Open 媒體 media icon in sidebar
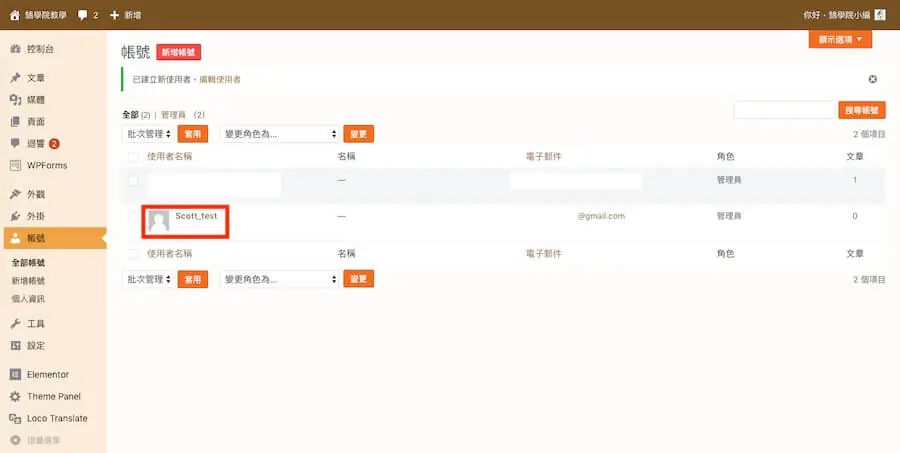This screenshot has height=453, width=900. 15,100
